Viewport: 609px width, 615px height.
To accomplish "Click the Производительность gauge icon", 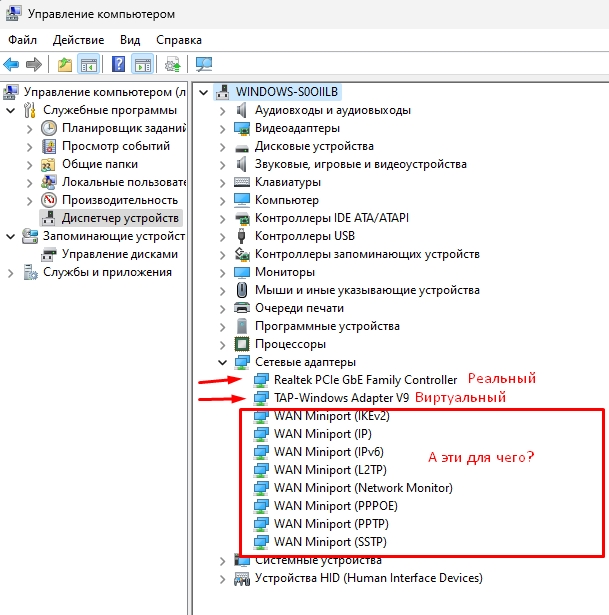I will 49,200.
